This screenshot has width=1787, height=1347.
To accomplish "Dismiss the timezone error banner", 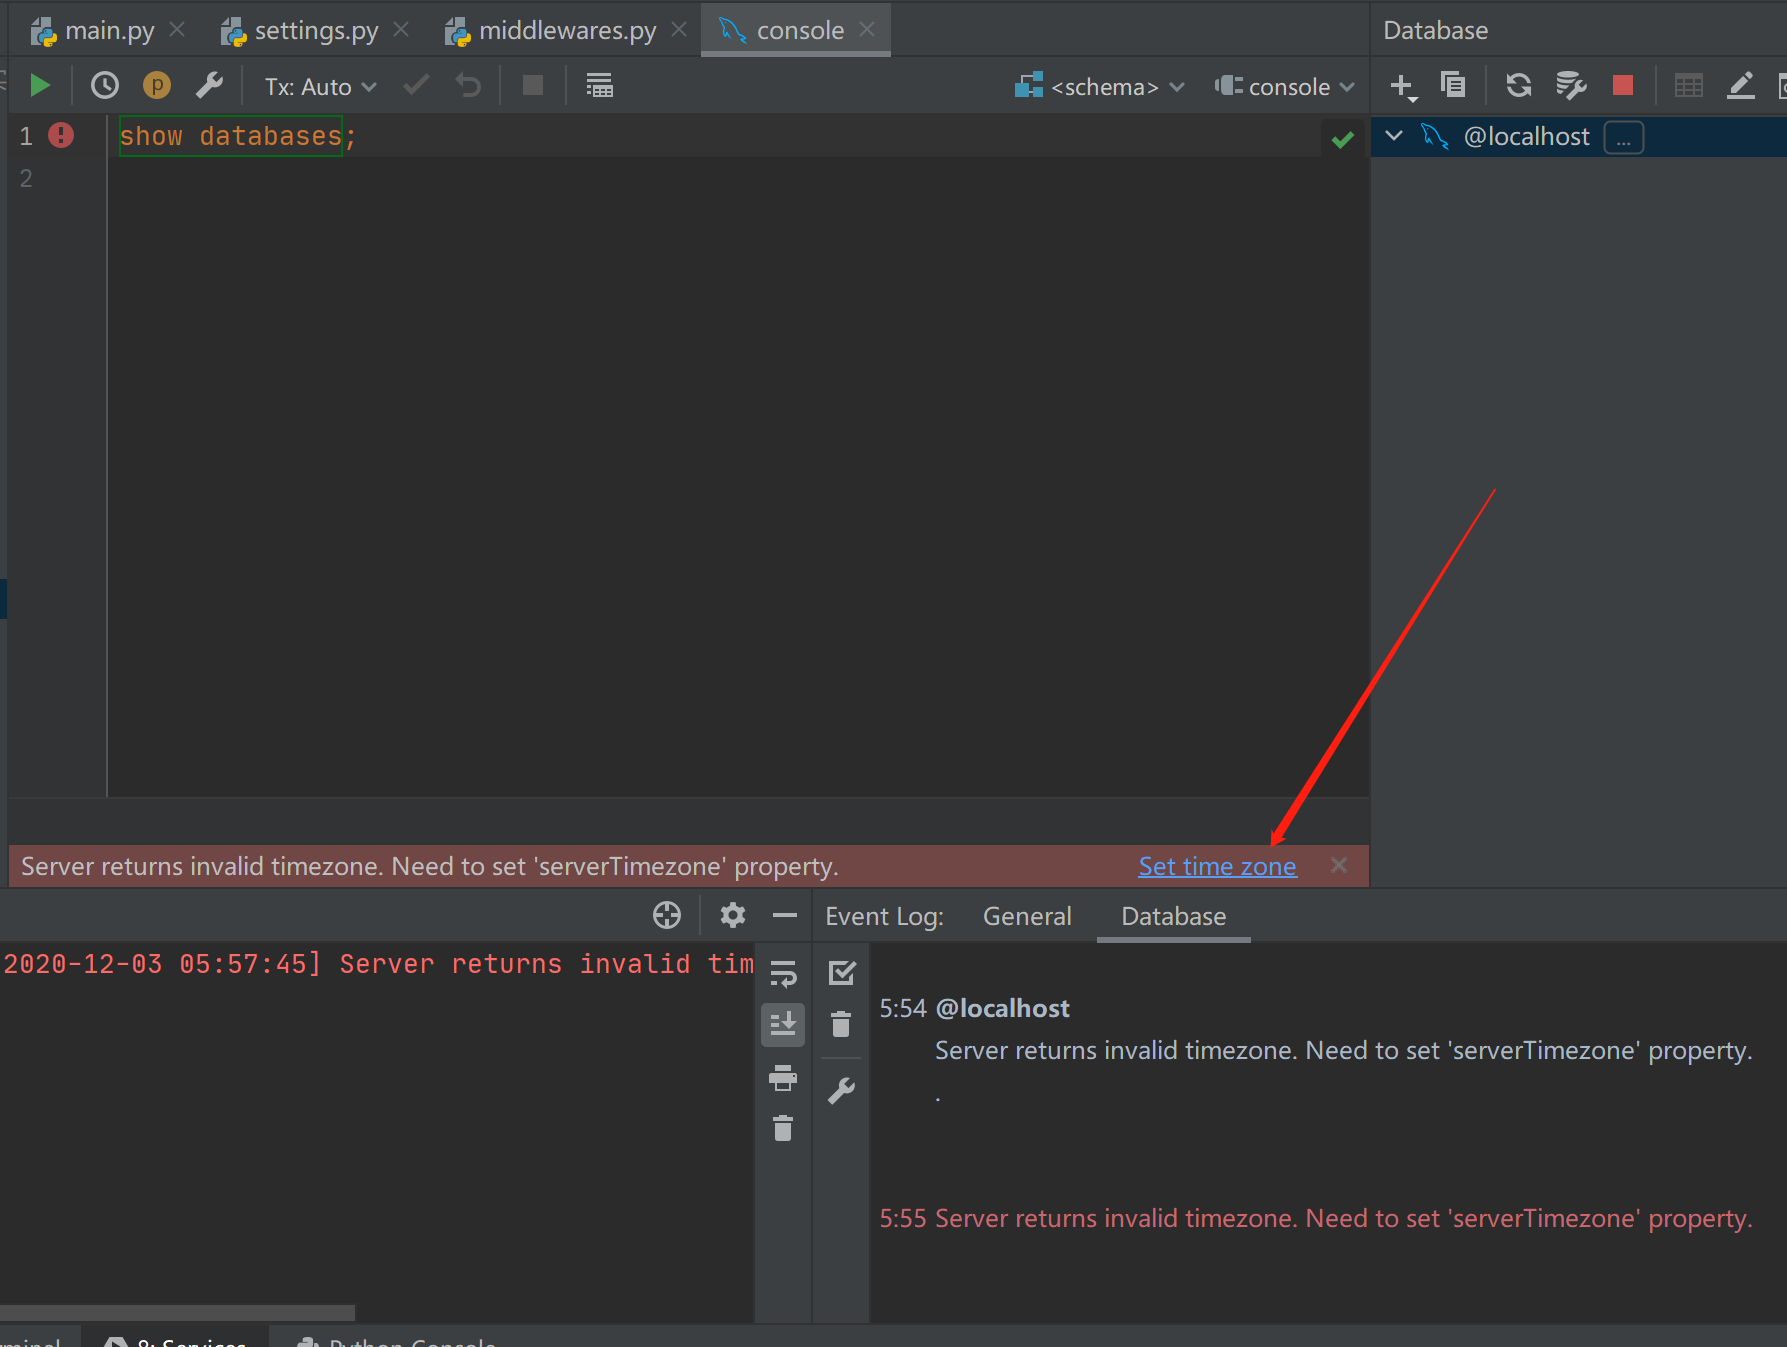I will pyautogui.click(x=1339, y=865).
